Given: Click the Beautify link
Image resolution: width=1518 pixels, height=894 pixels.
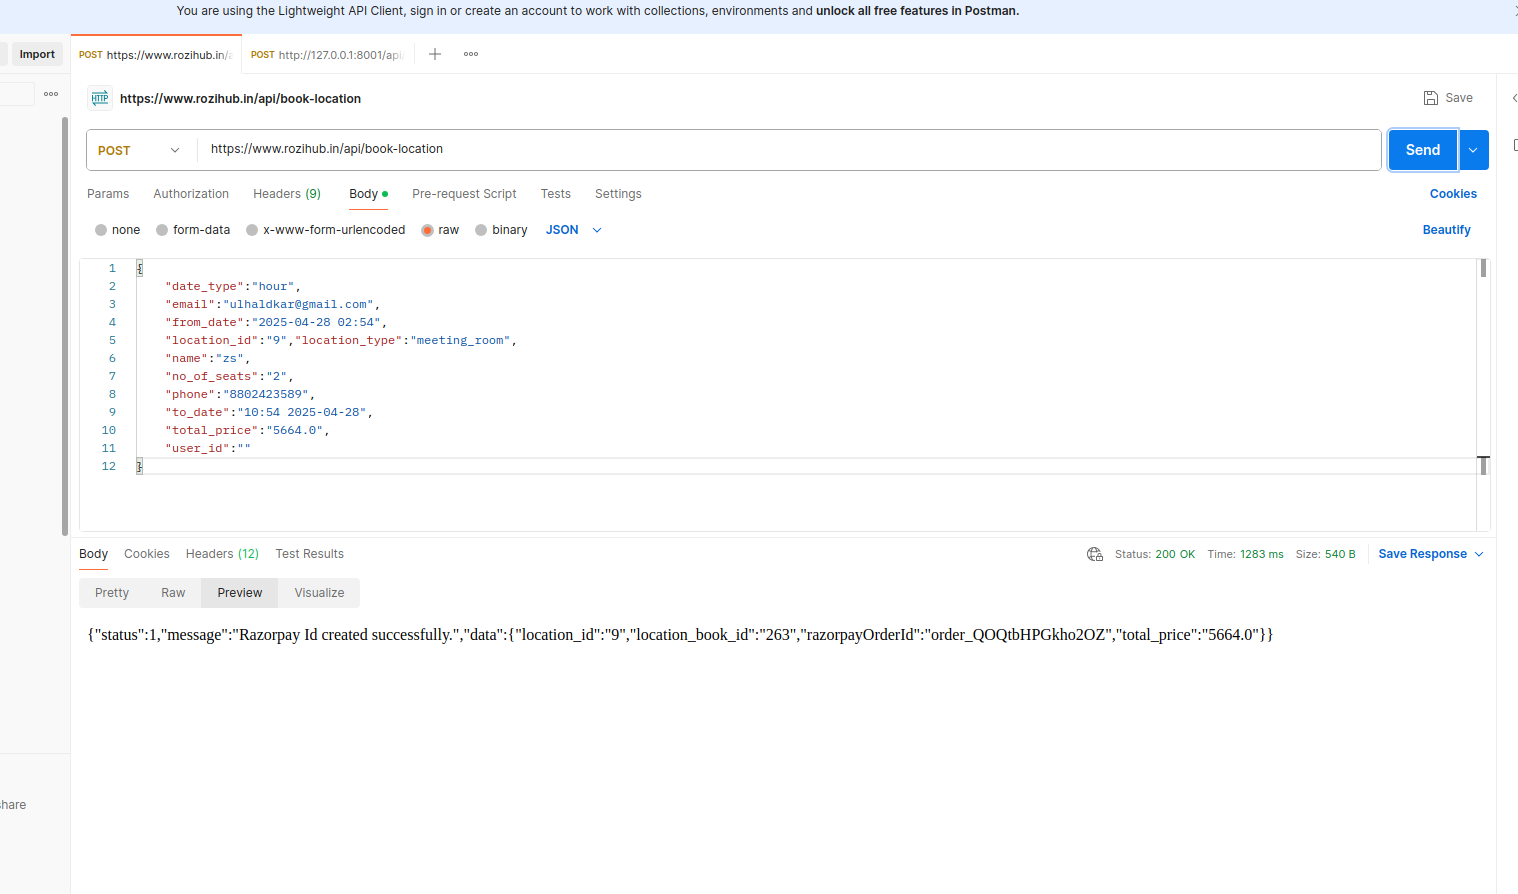Looking at the screenshot, I should 1446,230.
